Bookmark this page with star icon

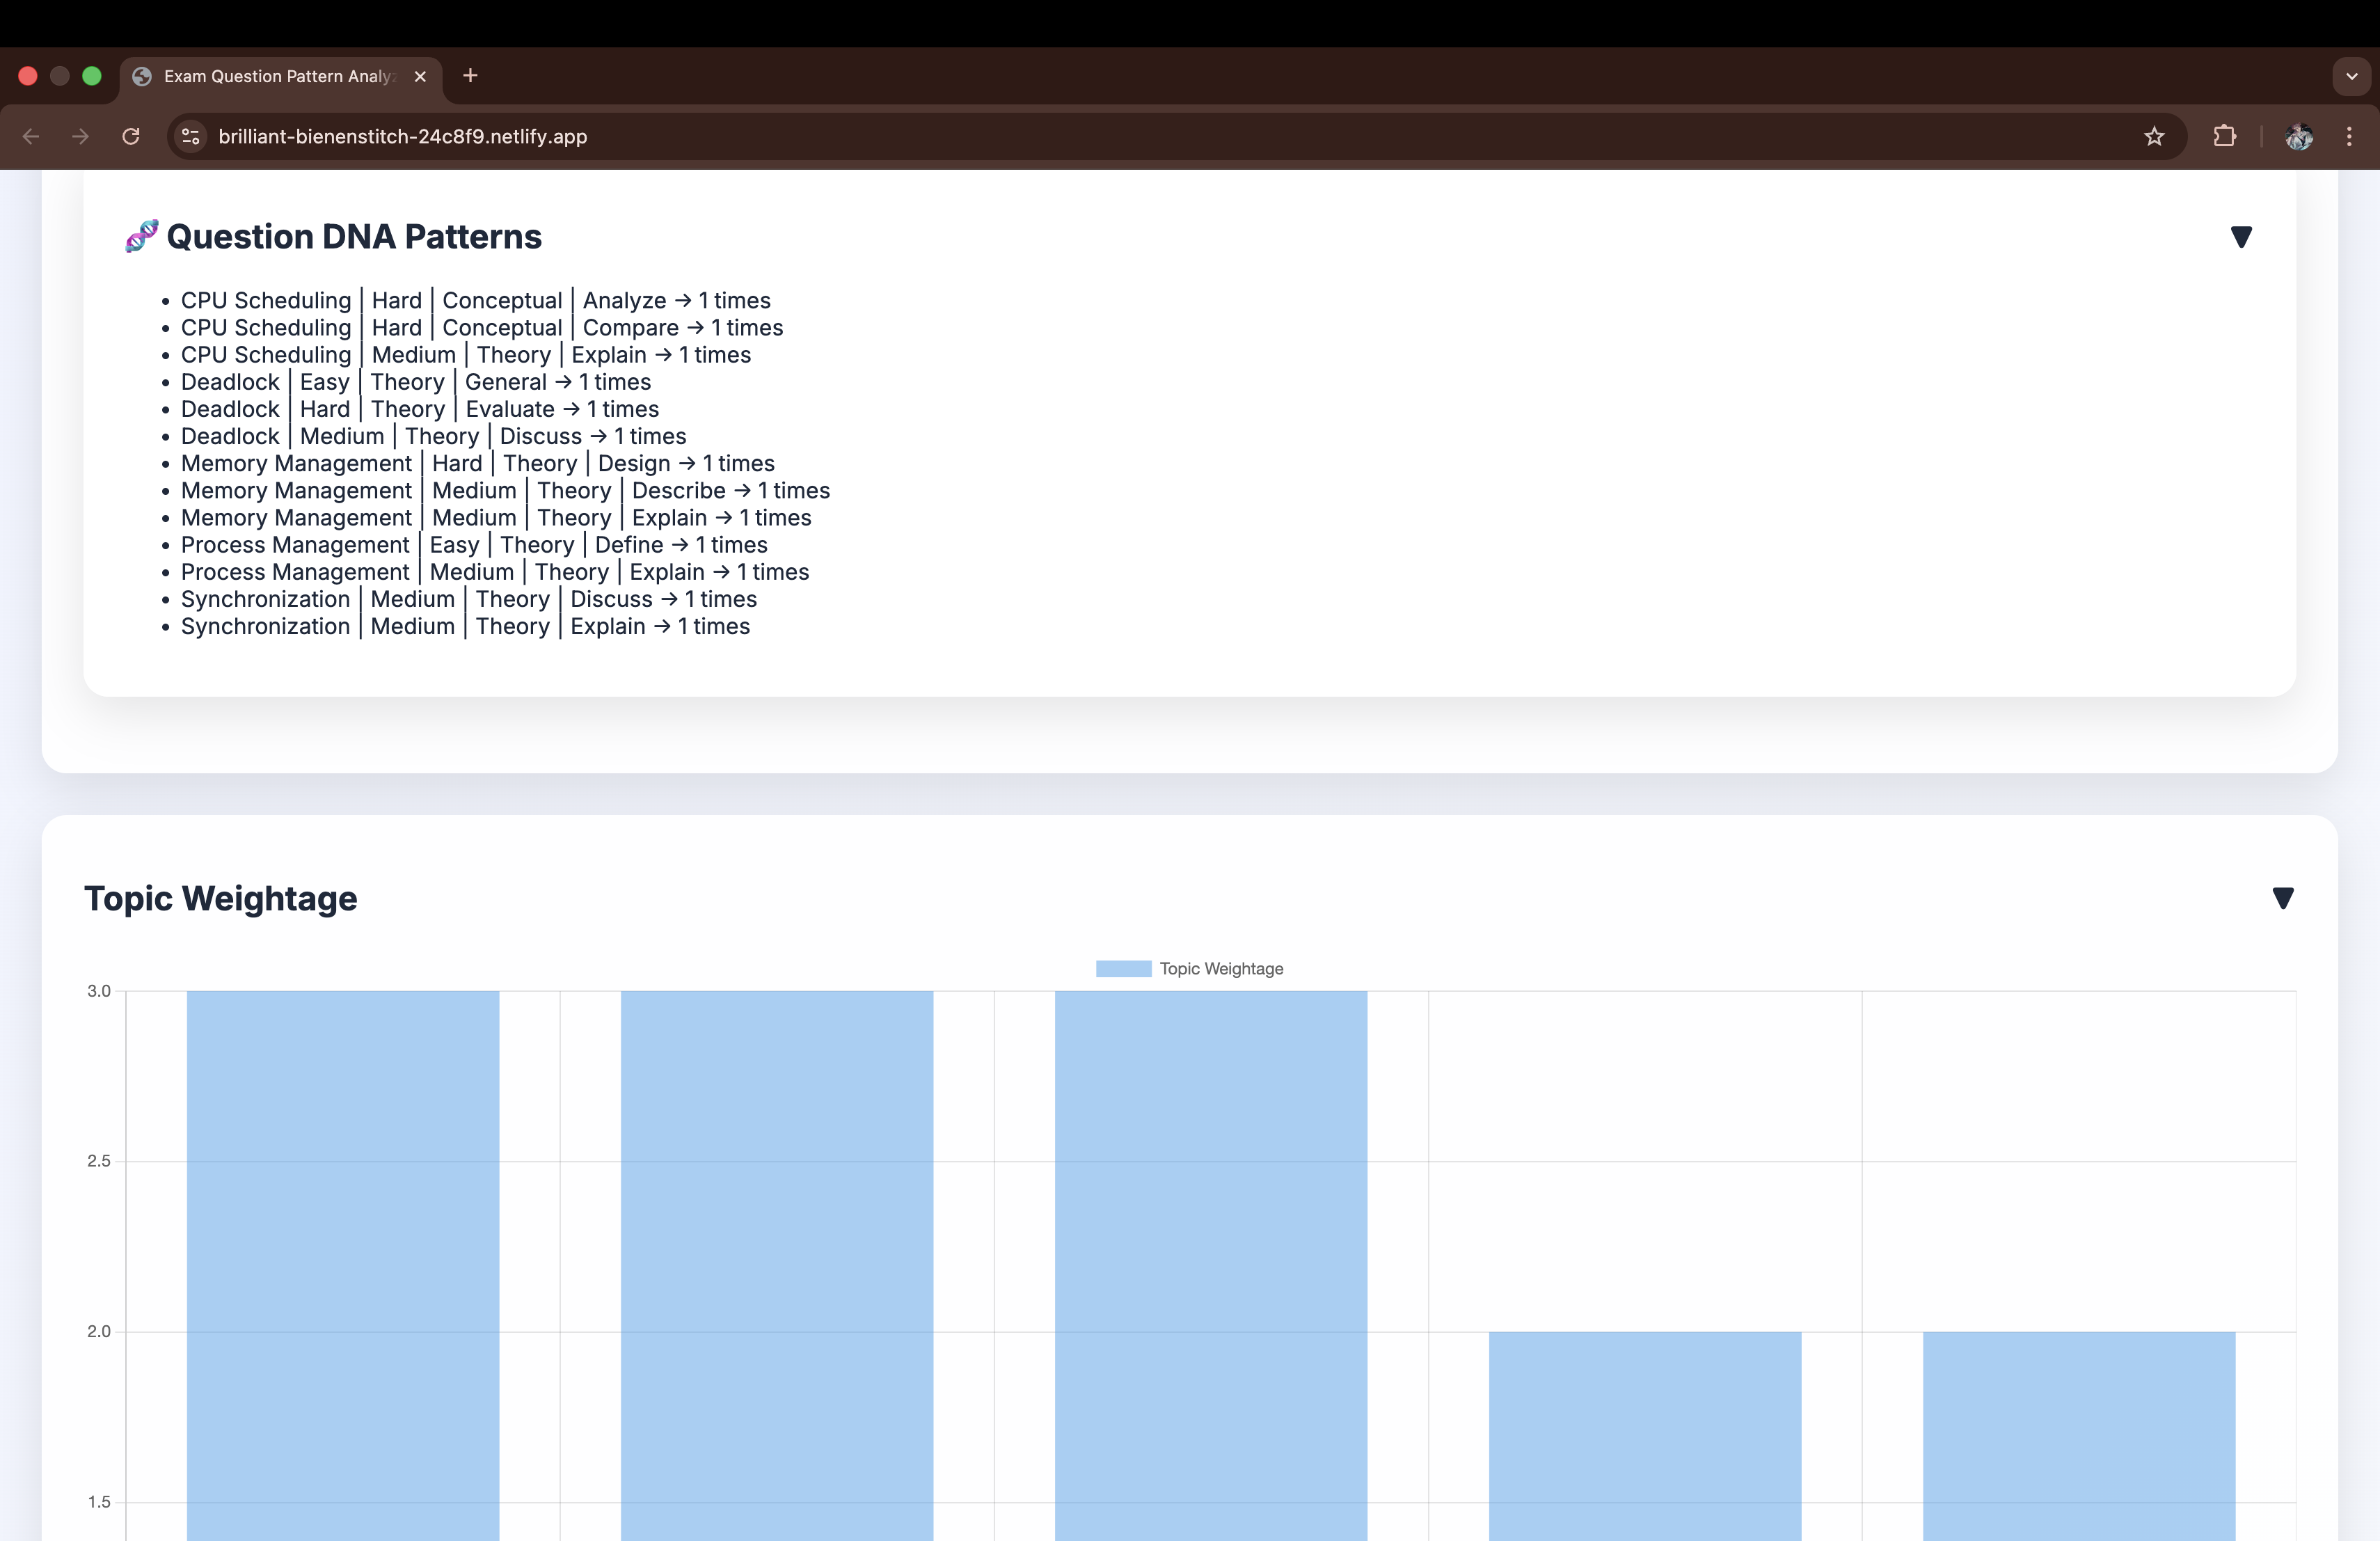pyautogui.click(x=2154, y=136)
